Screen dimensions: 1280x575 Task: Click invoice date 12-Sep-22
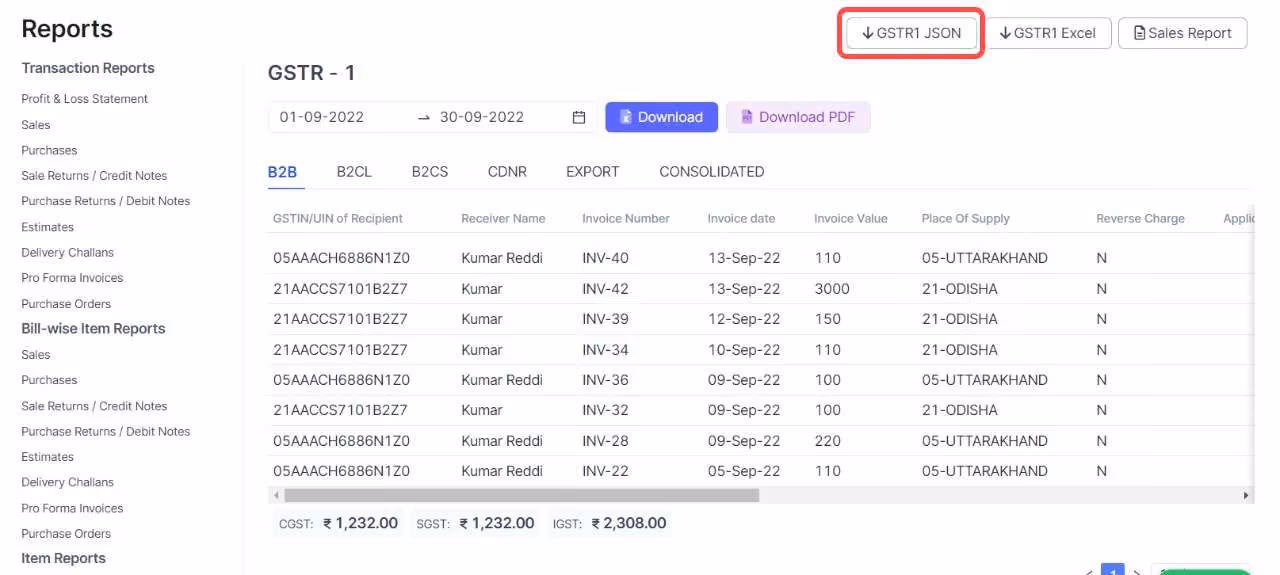(744, 319)
